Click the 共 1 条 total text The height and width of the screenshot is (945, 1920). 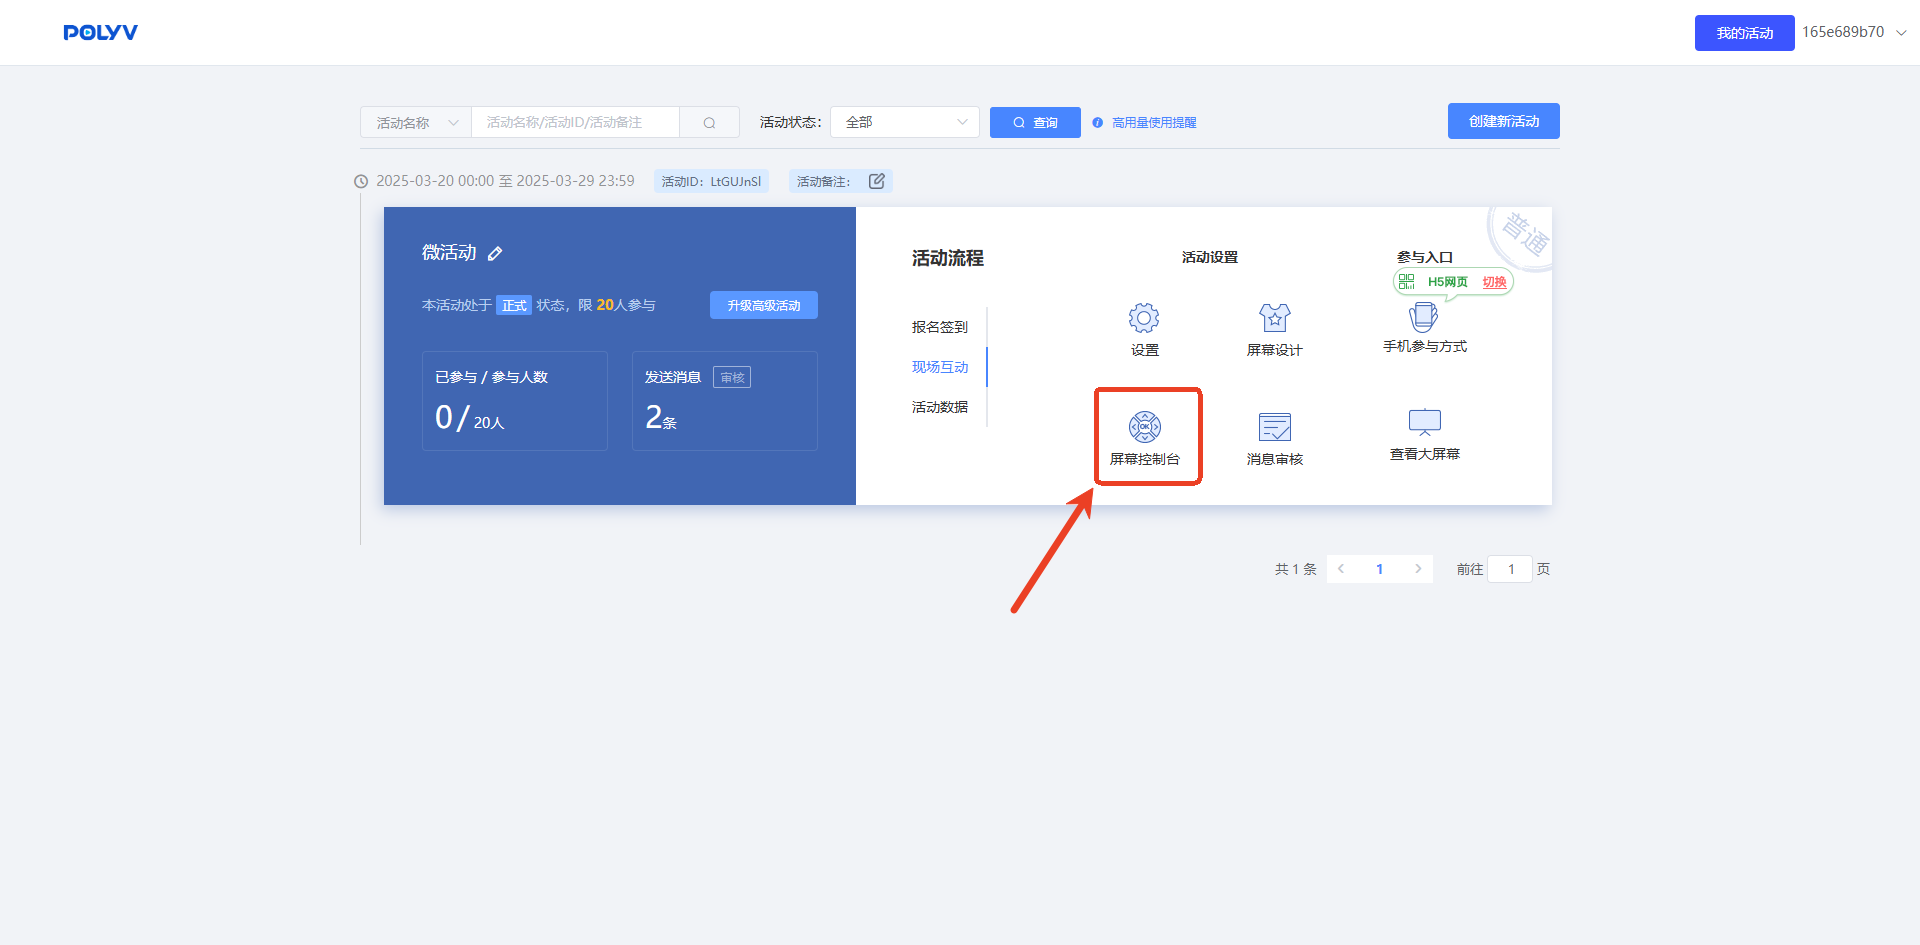(1295, 569)
